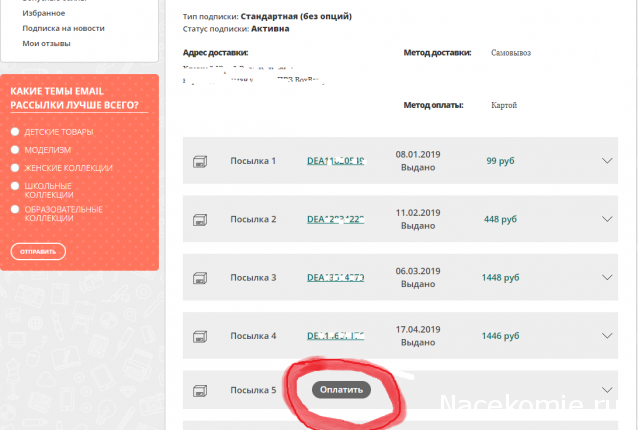Viewport: 638px width, 430px height.
Task: Expand the Посылка 3 row chevron
Action: click(606, 277)
